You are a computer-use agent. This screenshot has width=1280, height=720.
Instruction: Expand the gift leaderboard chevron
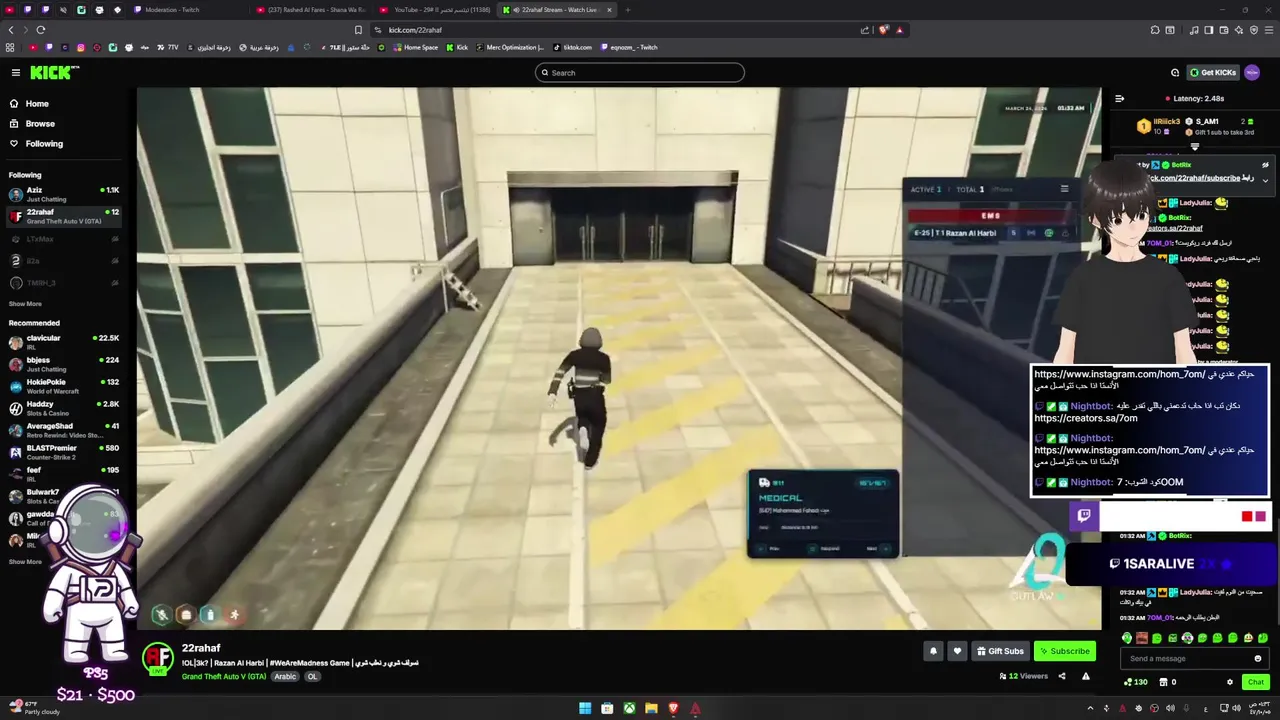click(1194, 146)
